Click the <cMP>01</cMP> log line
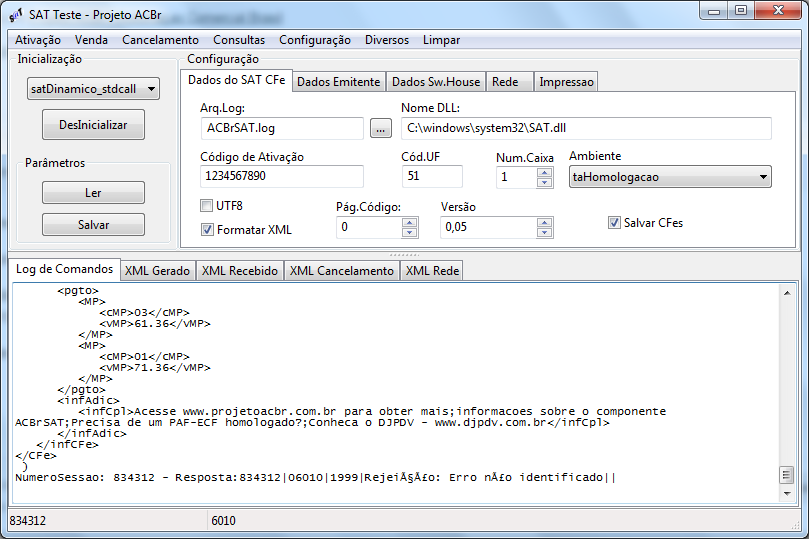Viewport: 809px width, 539px height. 144,356
